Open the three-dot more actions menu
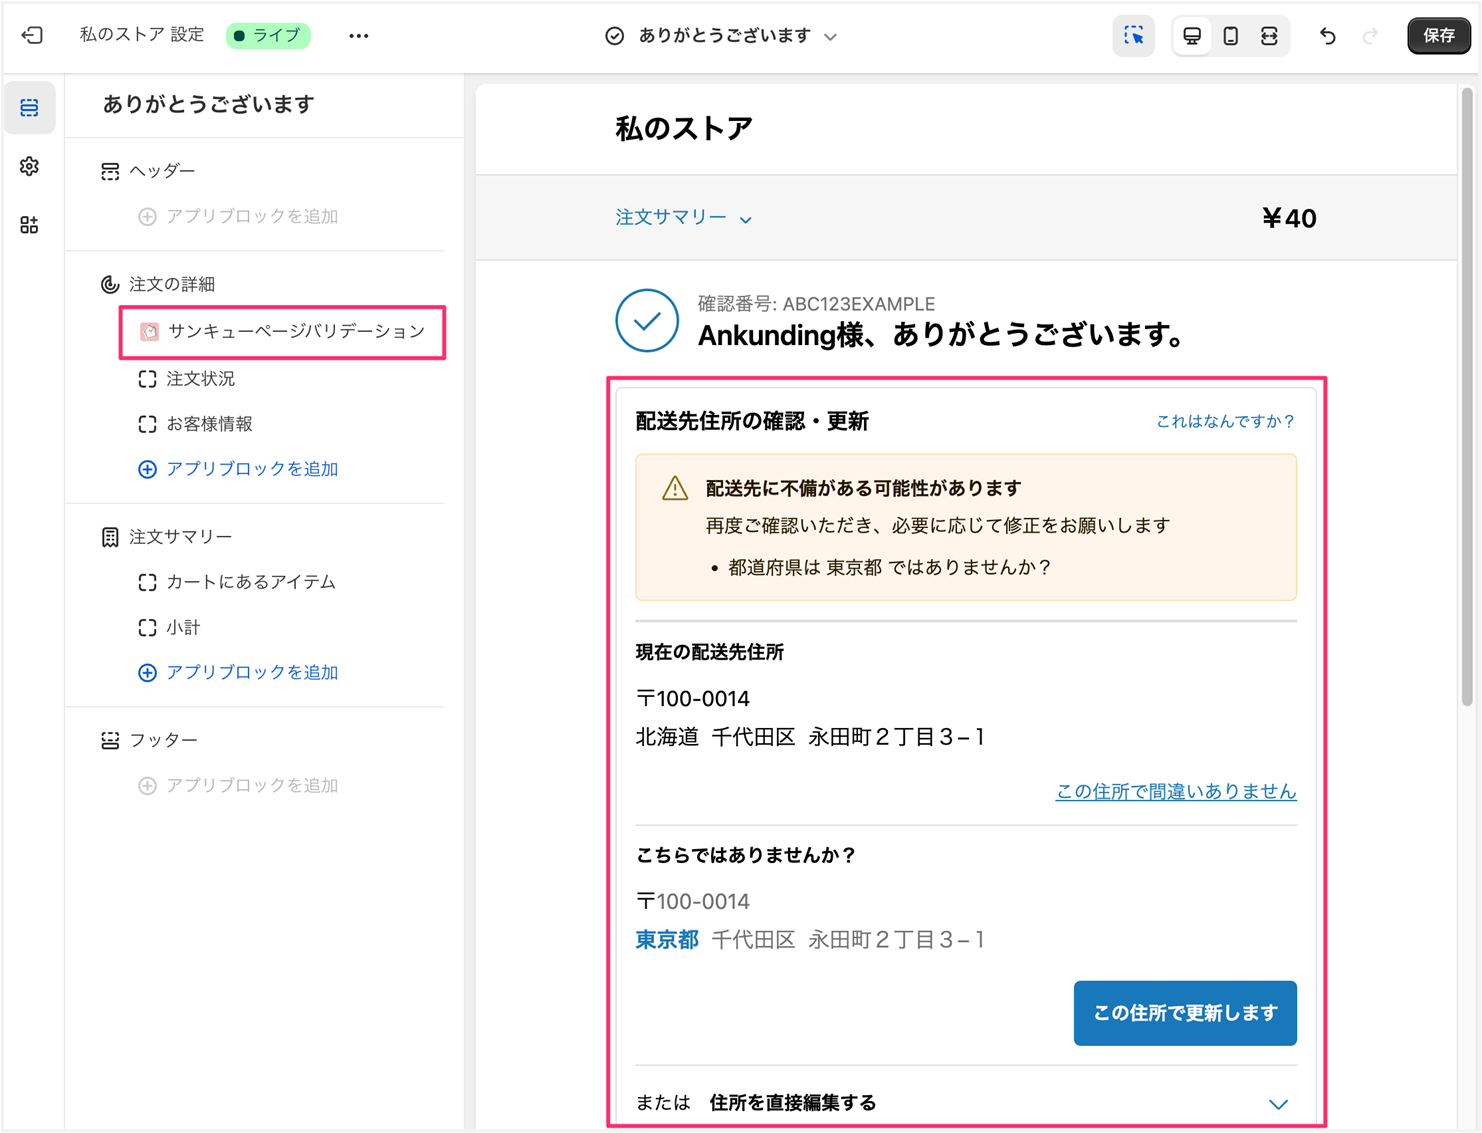 pyautogui.click(x=359, y=36)
